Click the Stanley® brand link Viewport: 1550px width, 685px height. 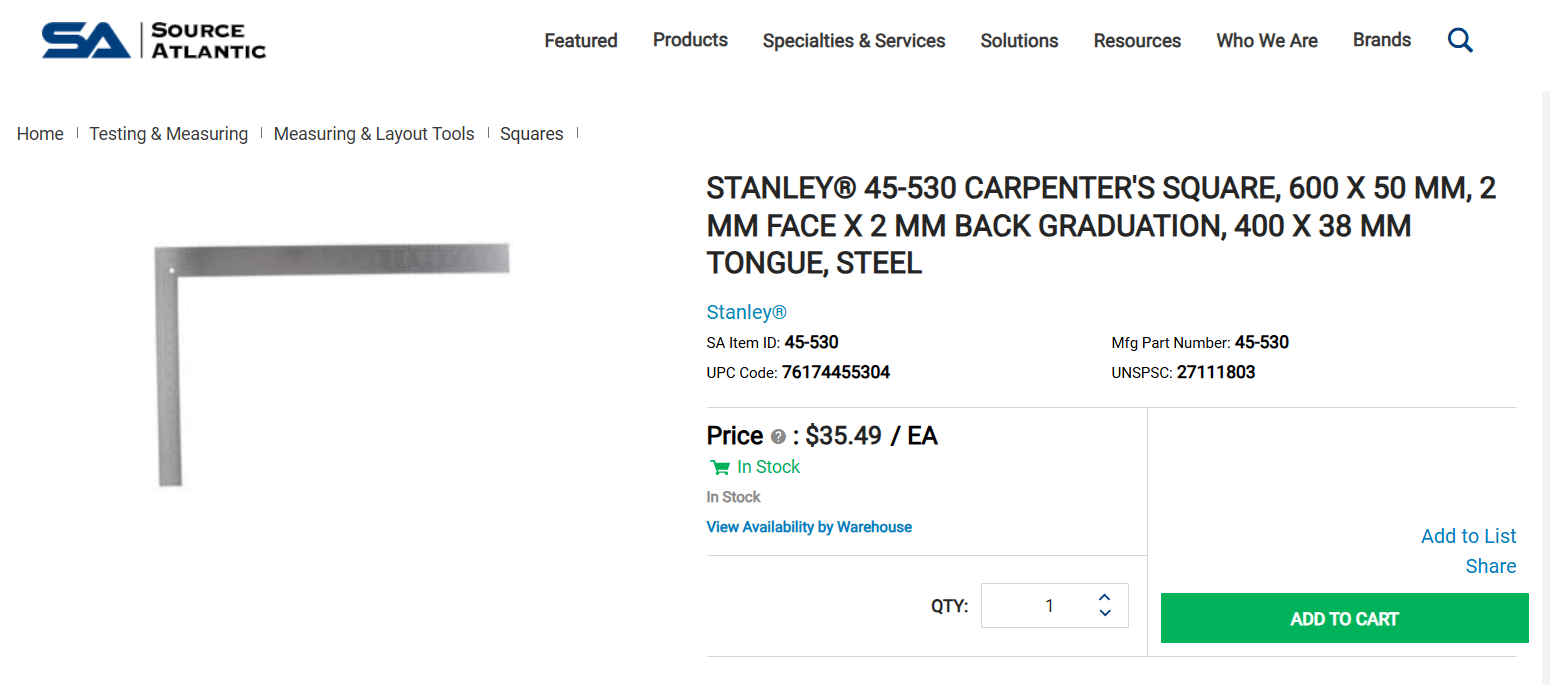click(746, 312)
